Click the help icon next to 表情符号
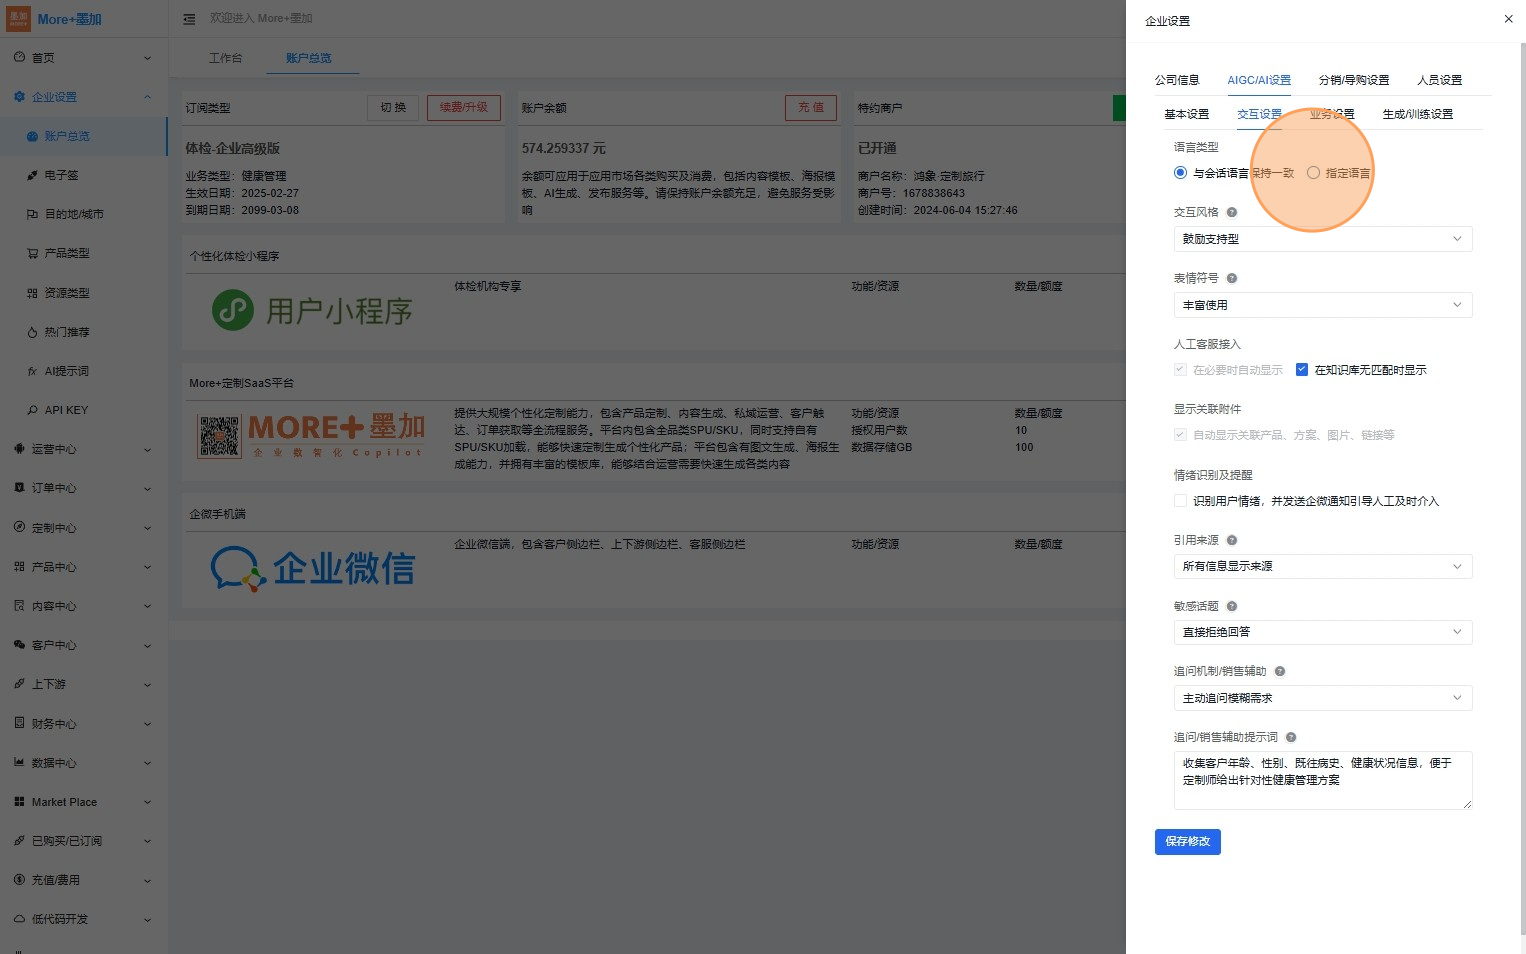 pos(1232,278)
